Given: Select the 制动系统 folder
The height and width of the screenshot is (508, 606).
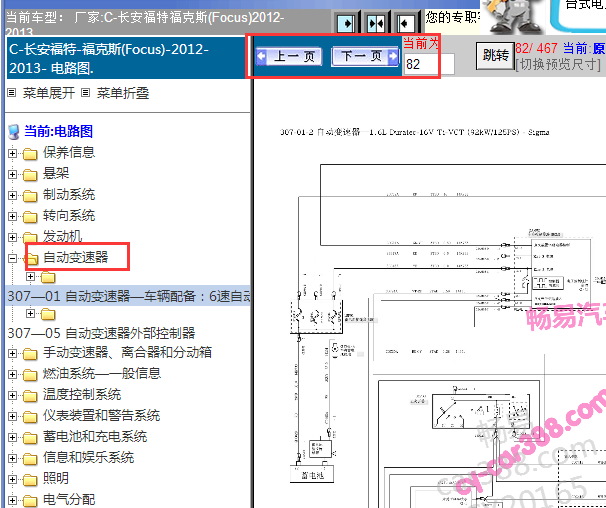Looking at the screenshot, I should point(69,194).
